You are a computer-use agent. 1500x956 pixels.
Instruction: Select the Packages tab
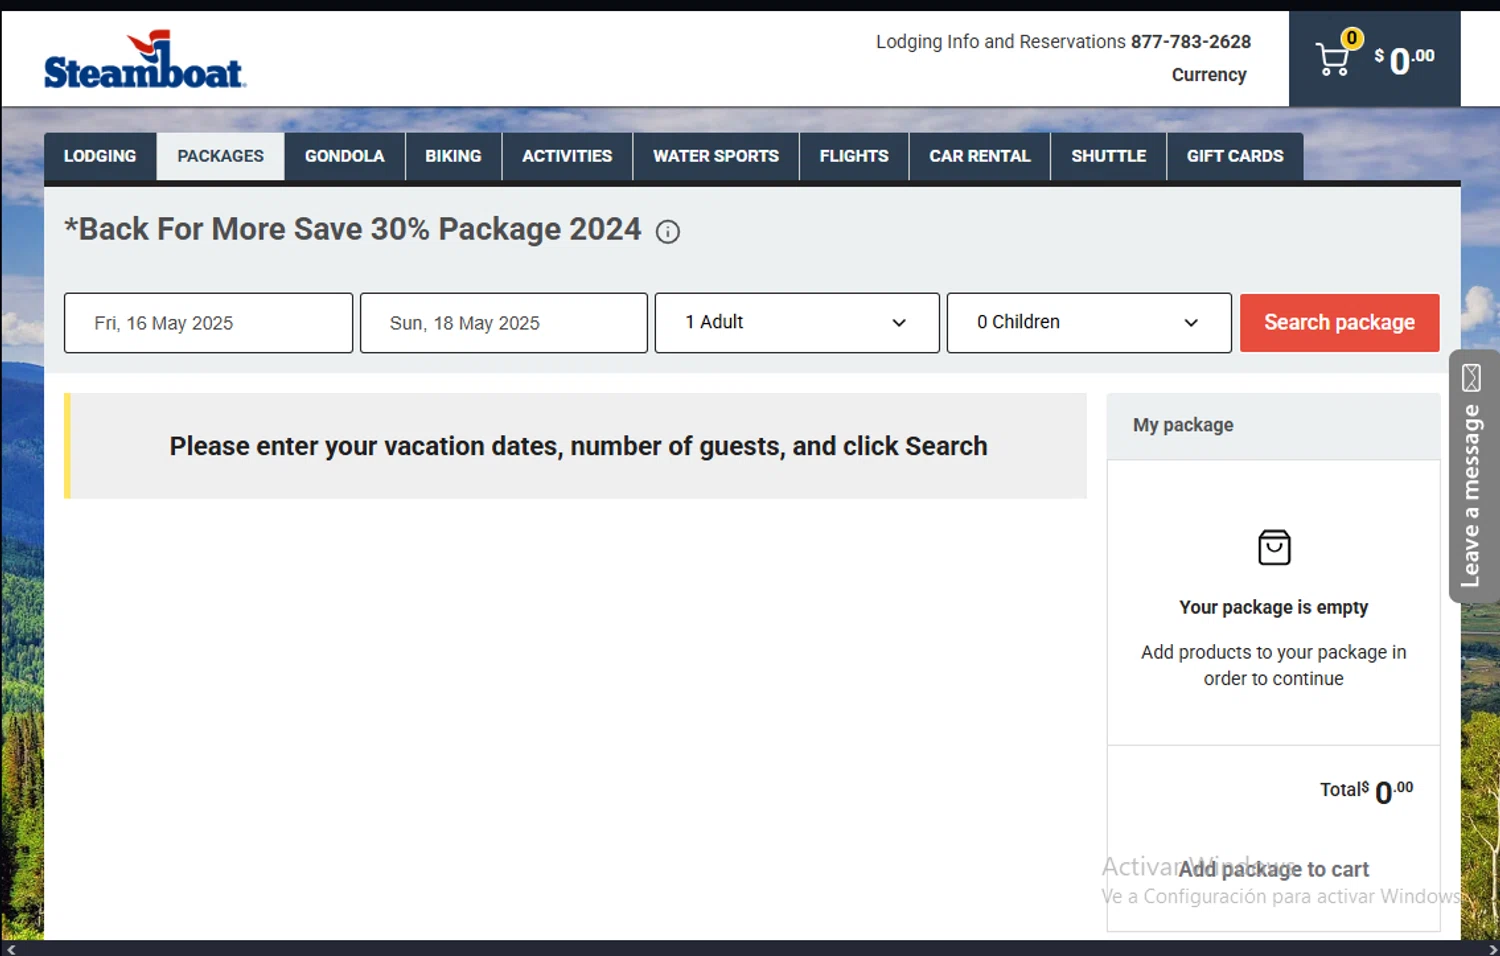[221, 156]
